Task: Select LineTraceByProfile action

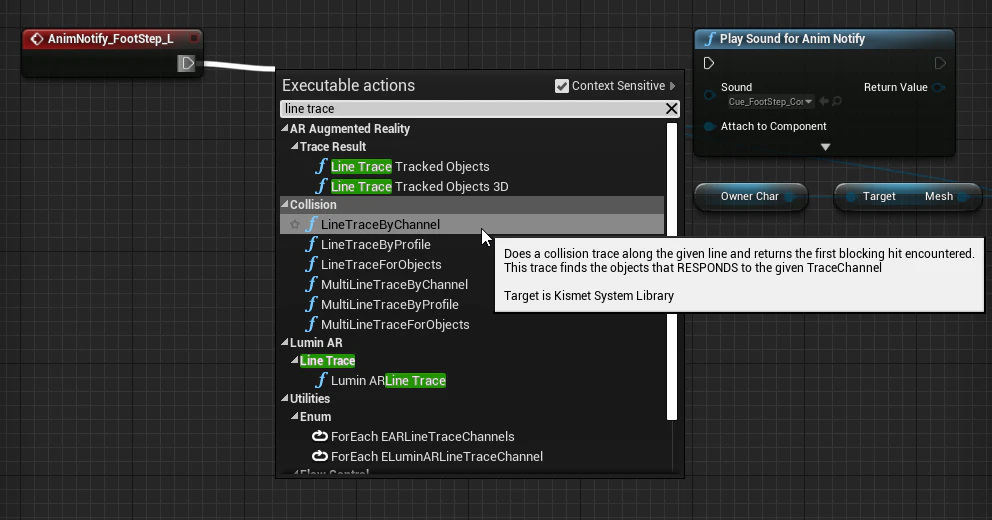Action: (376, 245)
